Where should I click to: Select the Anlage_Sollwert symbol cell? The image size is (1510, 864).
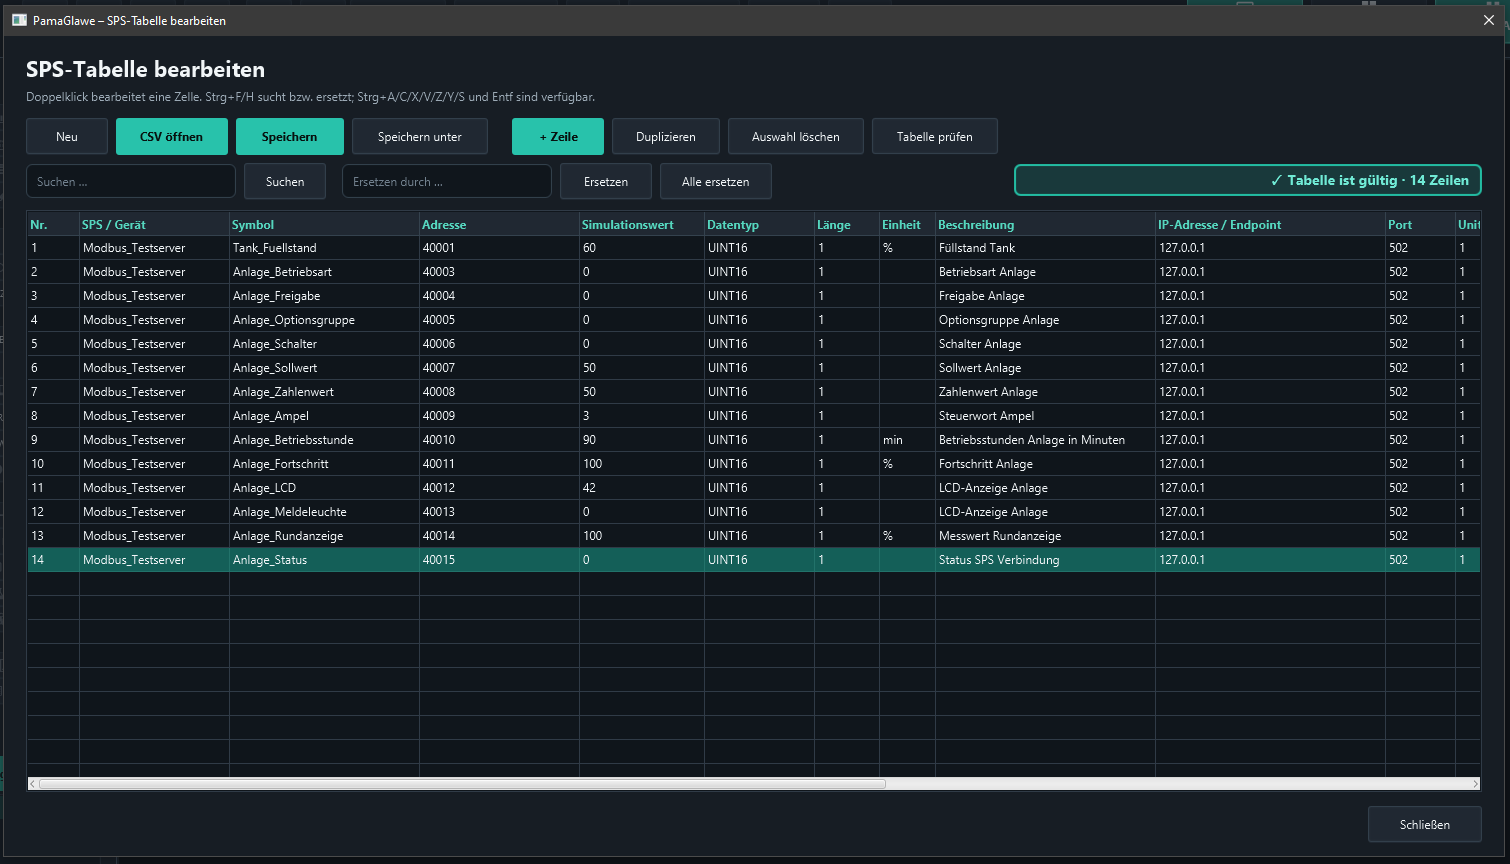tap(325, 368)
